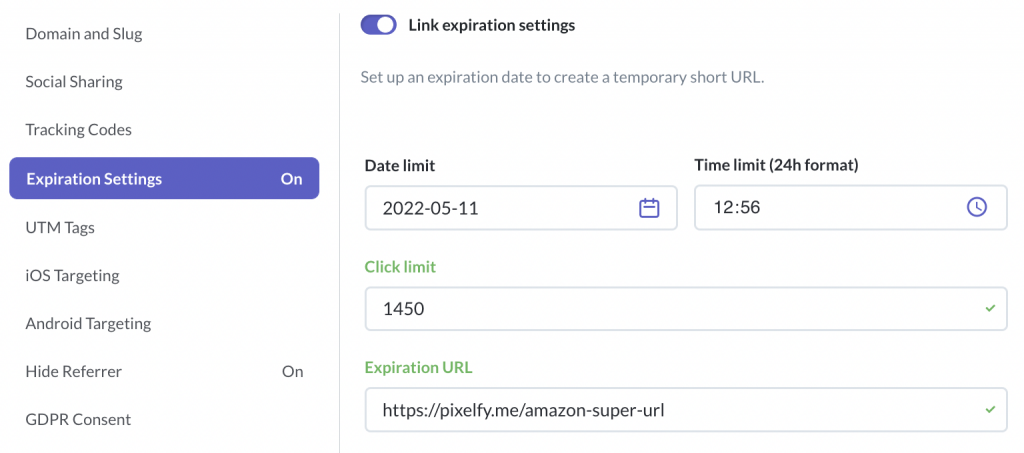The image size is (1024, 453).
Task: Open the clock time picker icon
Action: pyautogui.click(x=977, y=208)
